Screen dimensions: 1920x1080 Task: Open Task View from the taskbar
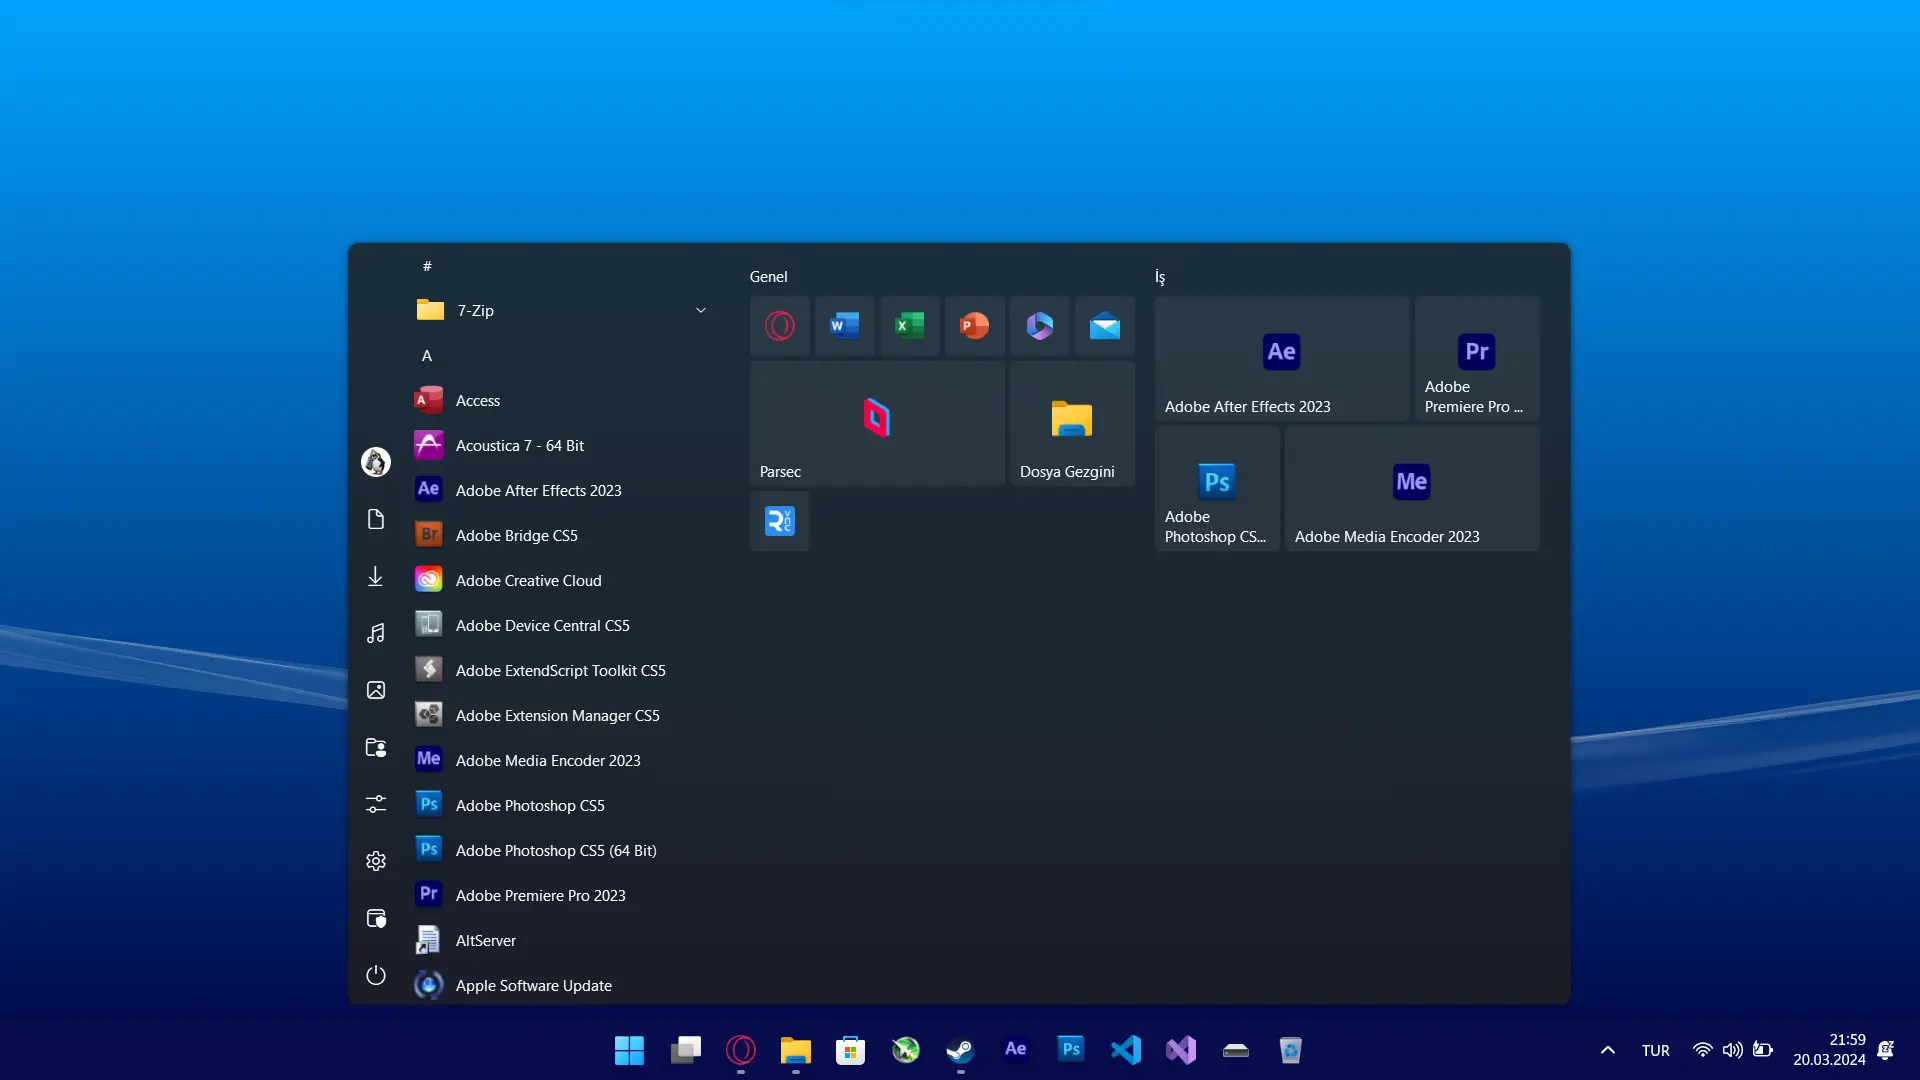(686, 1050)
